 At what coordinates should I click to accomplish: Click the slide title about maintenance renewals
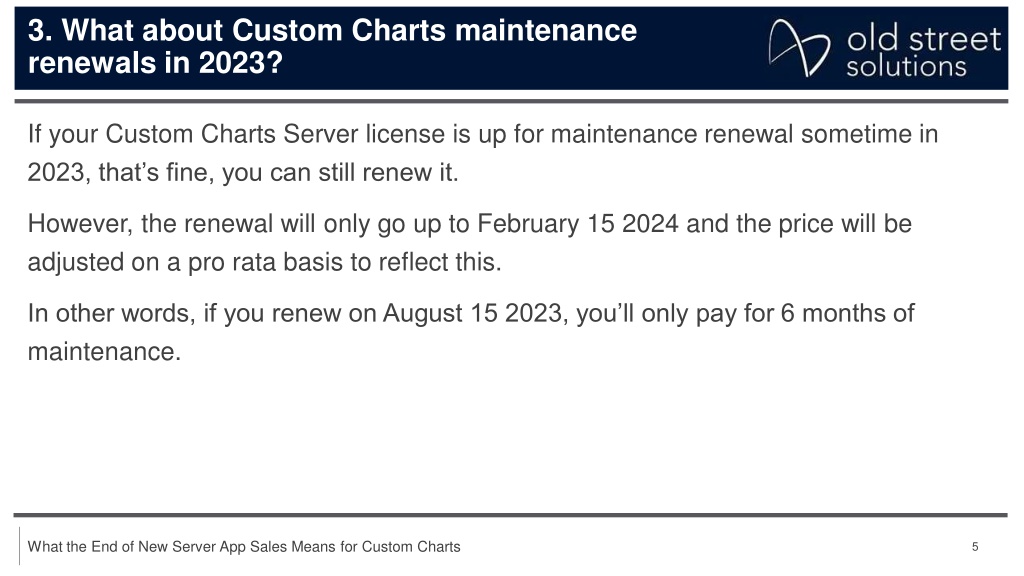pyautogui.click(x=332, y=47)
